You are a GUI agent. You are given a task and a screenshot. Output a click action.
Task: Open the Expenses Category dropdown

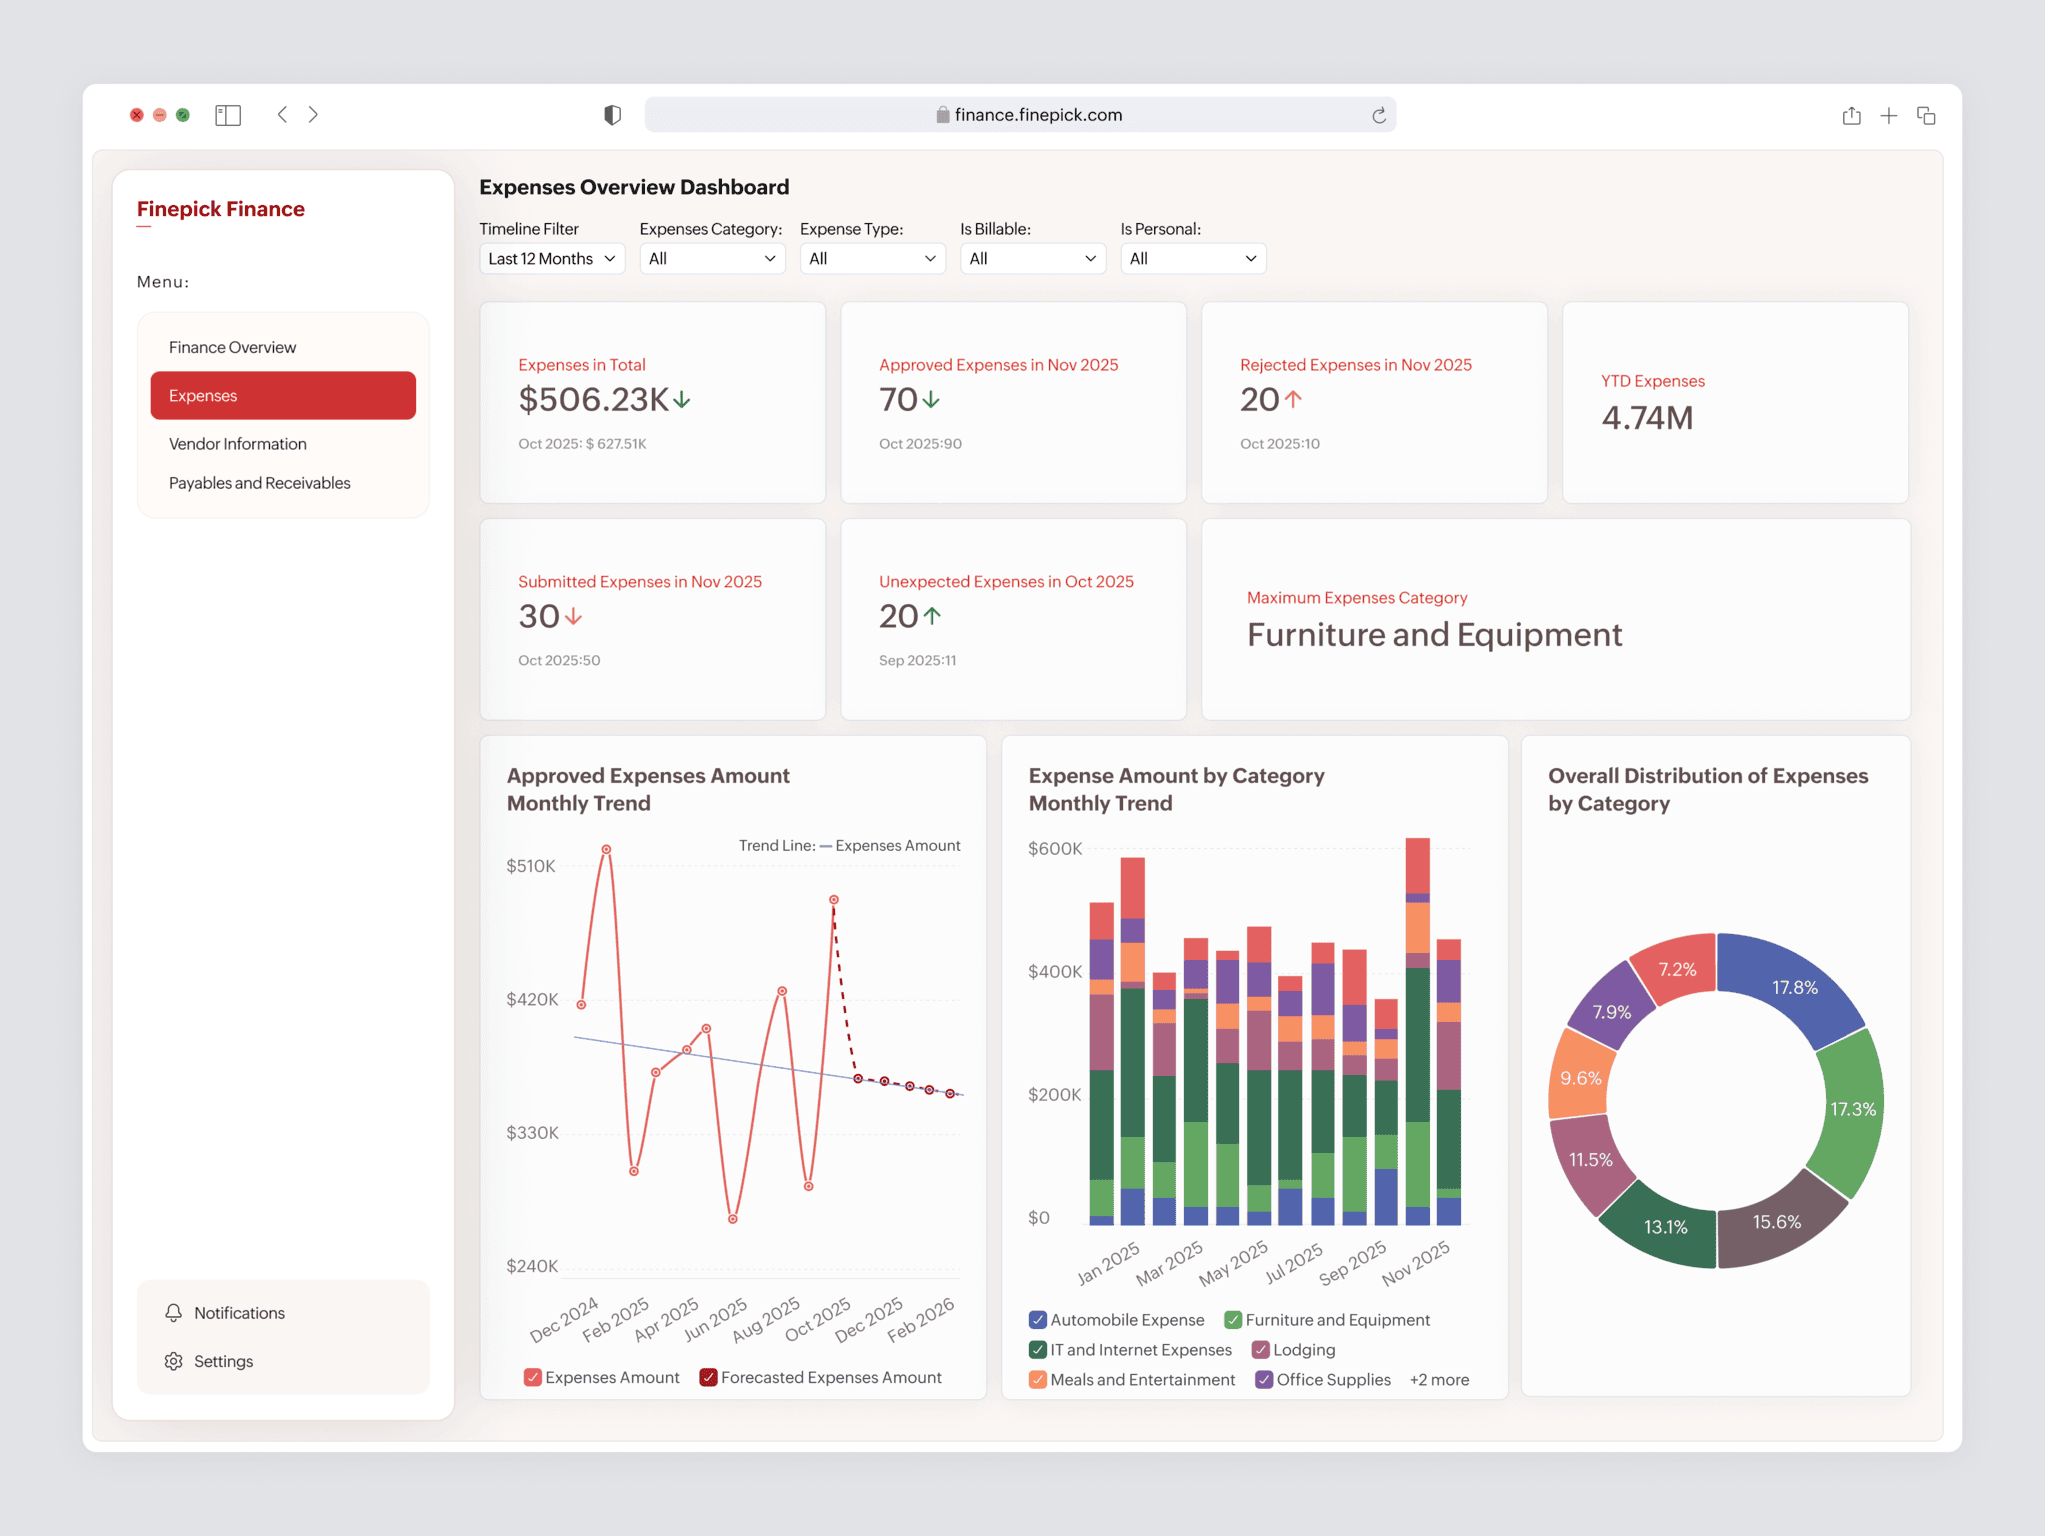pos(712,258)
